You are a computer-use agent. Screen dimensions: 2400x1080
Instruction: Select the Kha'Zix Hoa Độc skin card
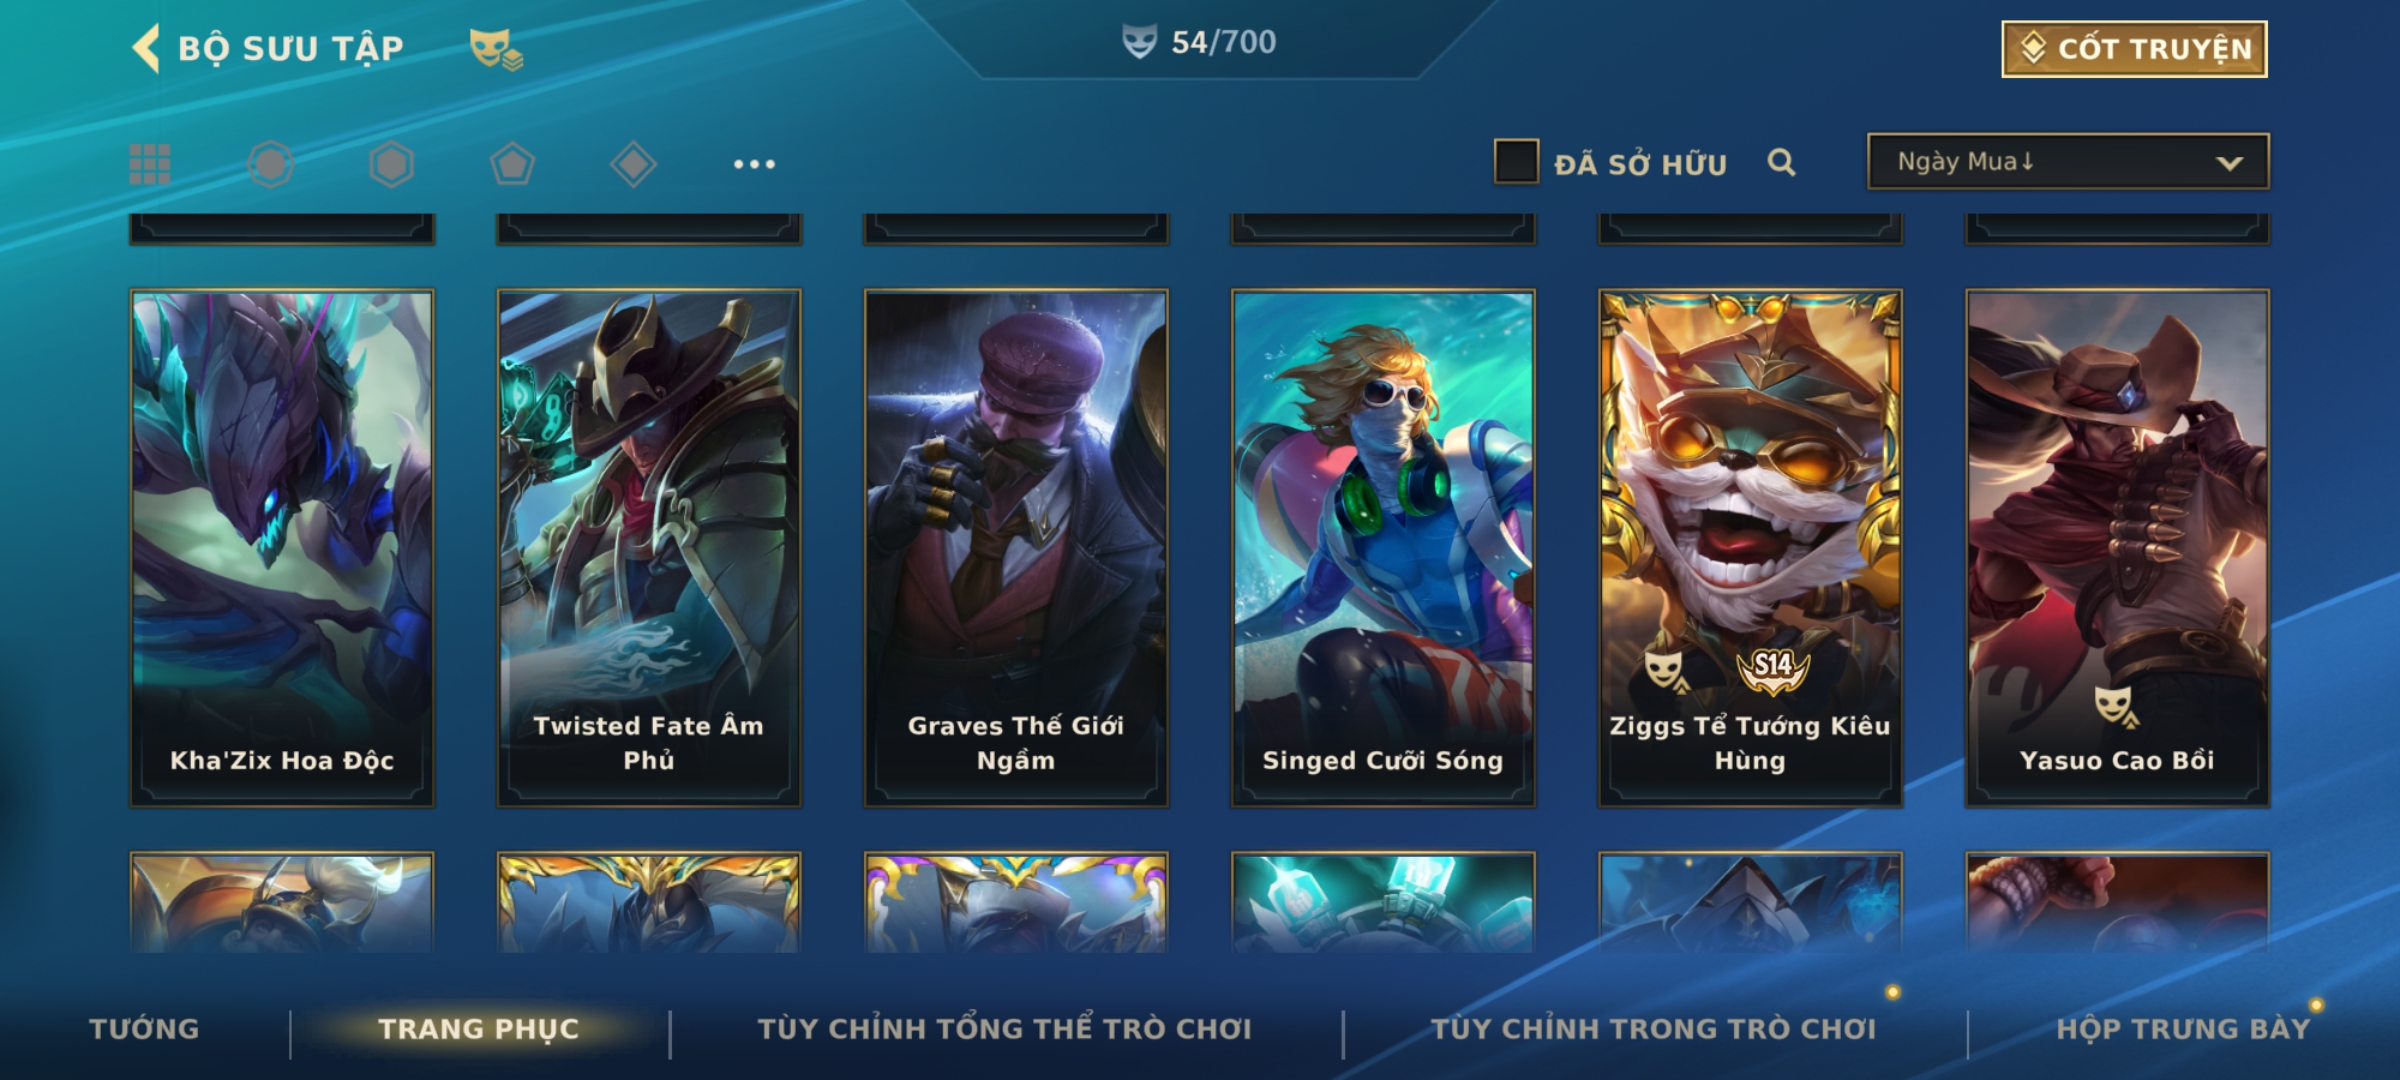282,548
